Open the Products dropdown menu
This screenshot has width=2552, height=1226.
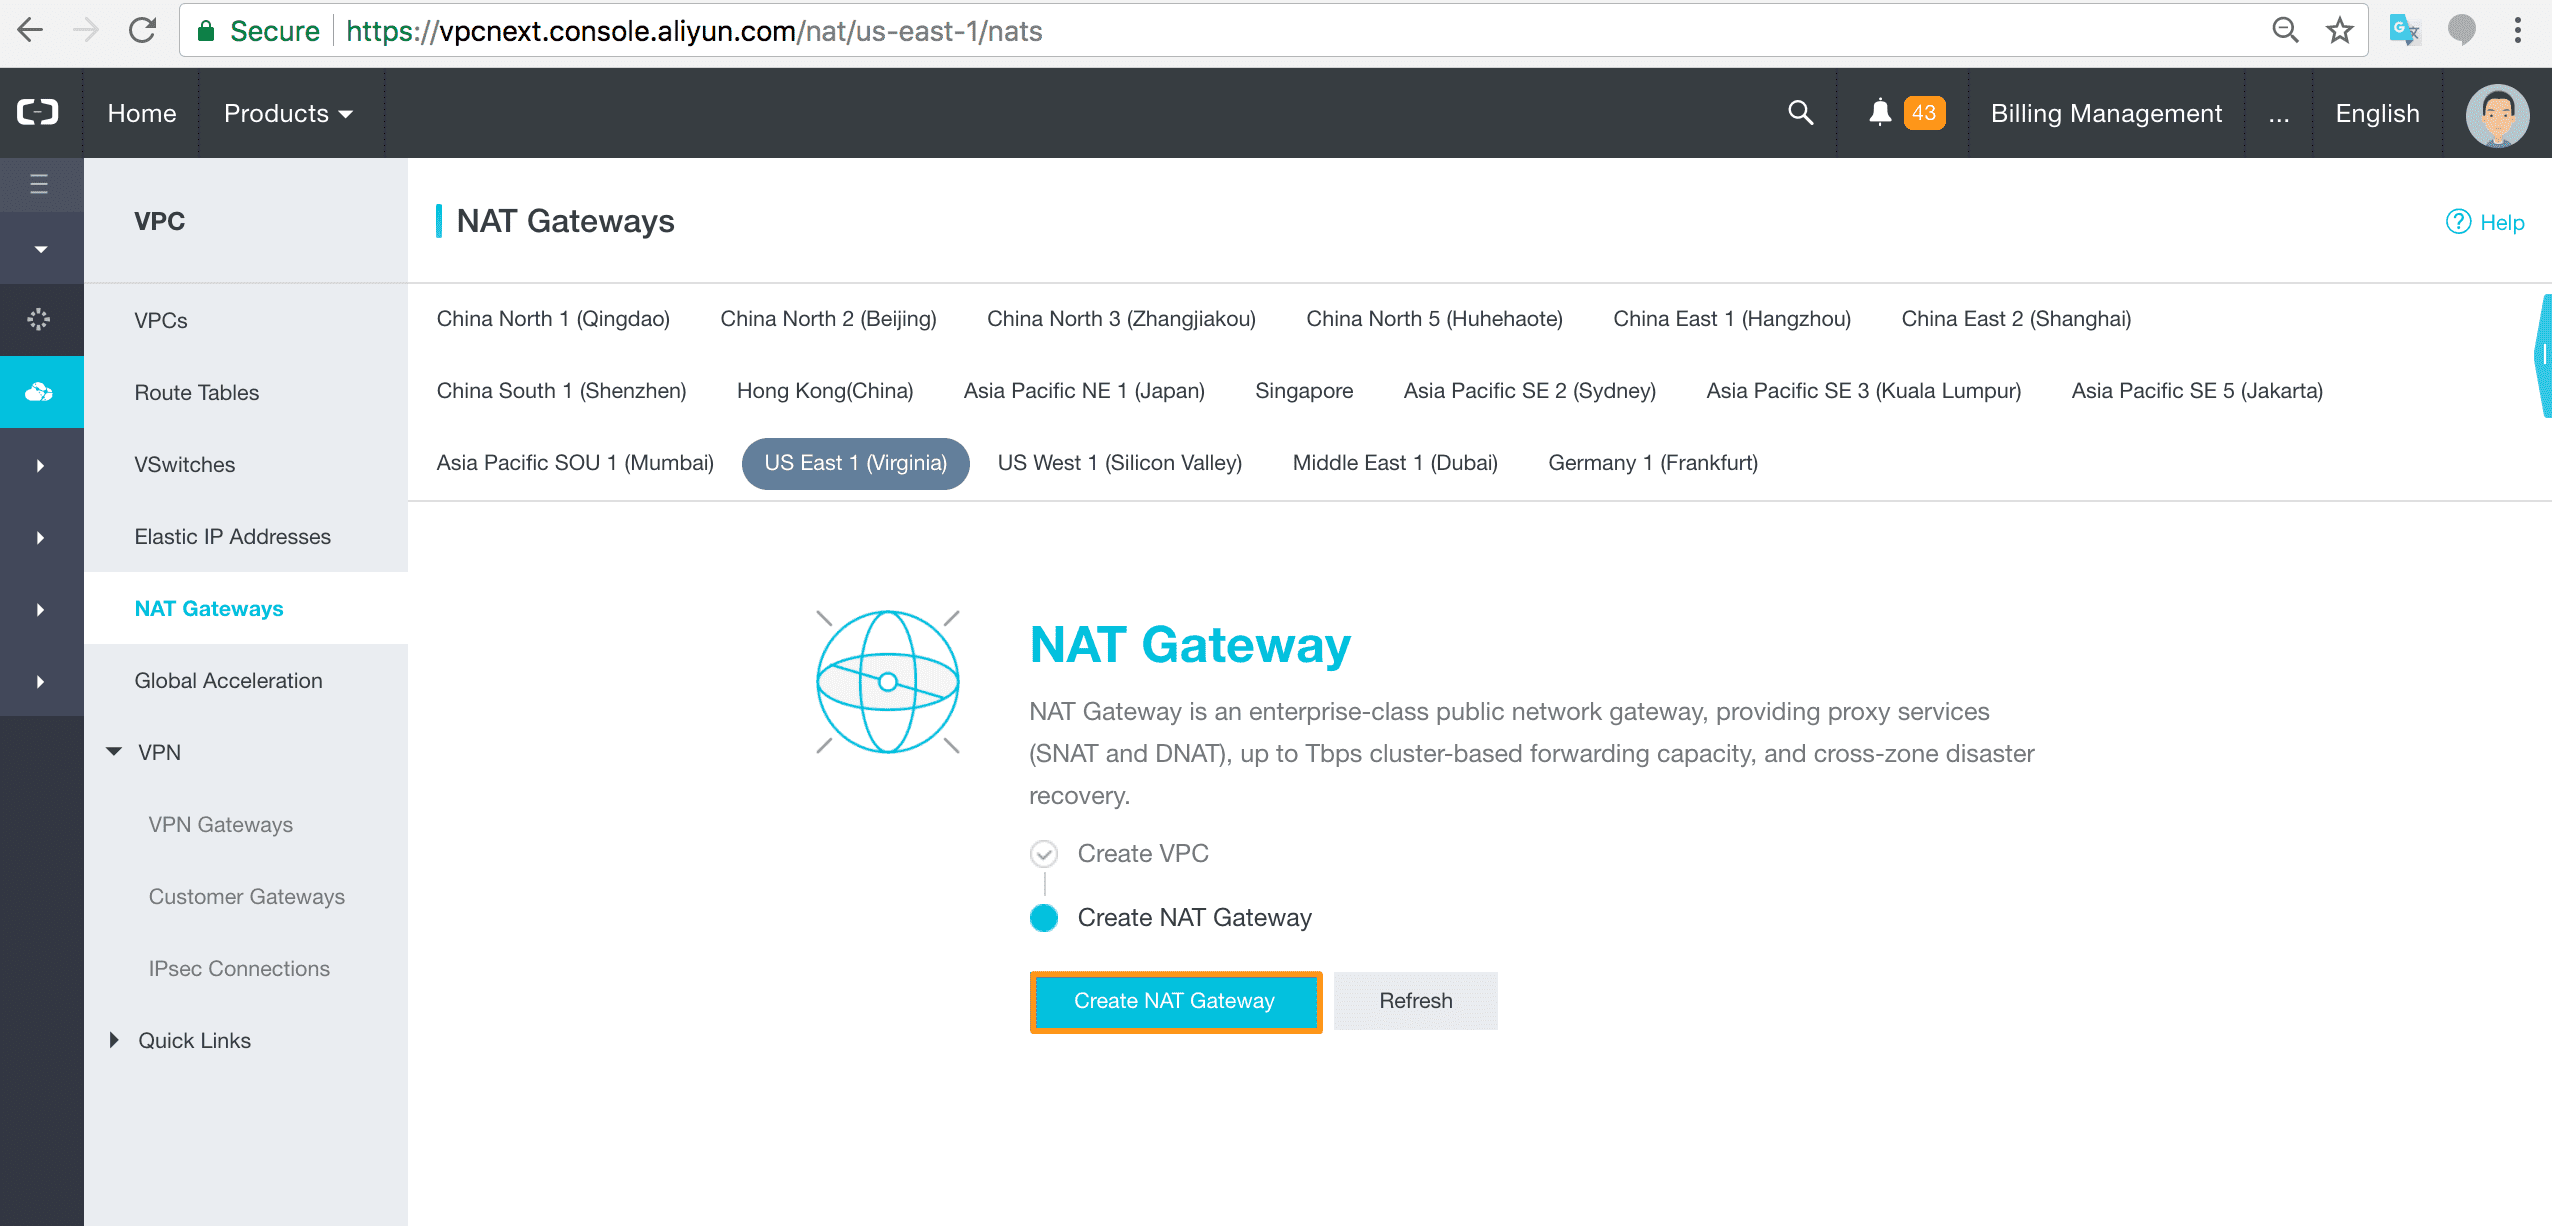coord(288,113)
